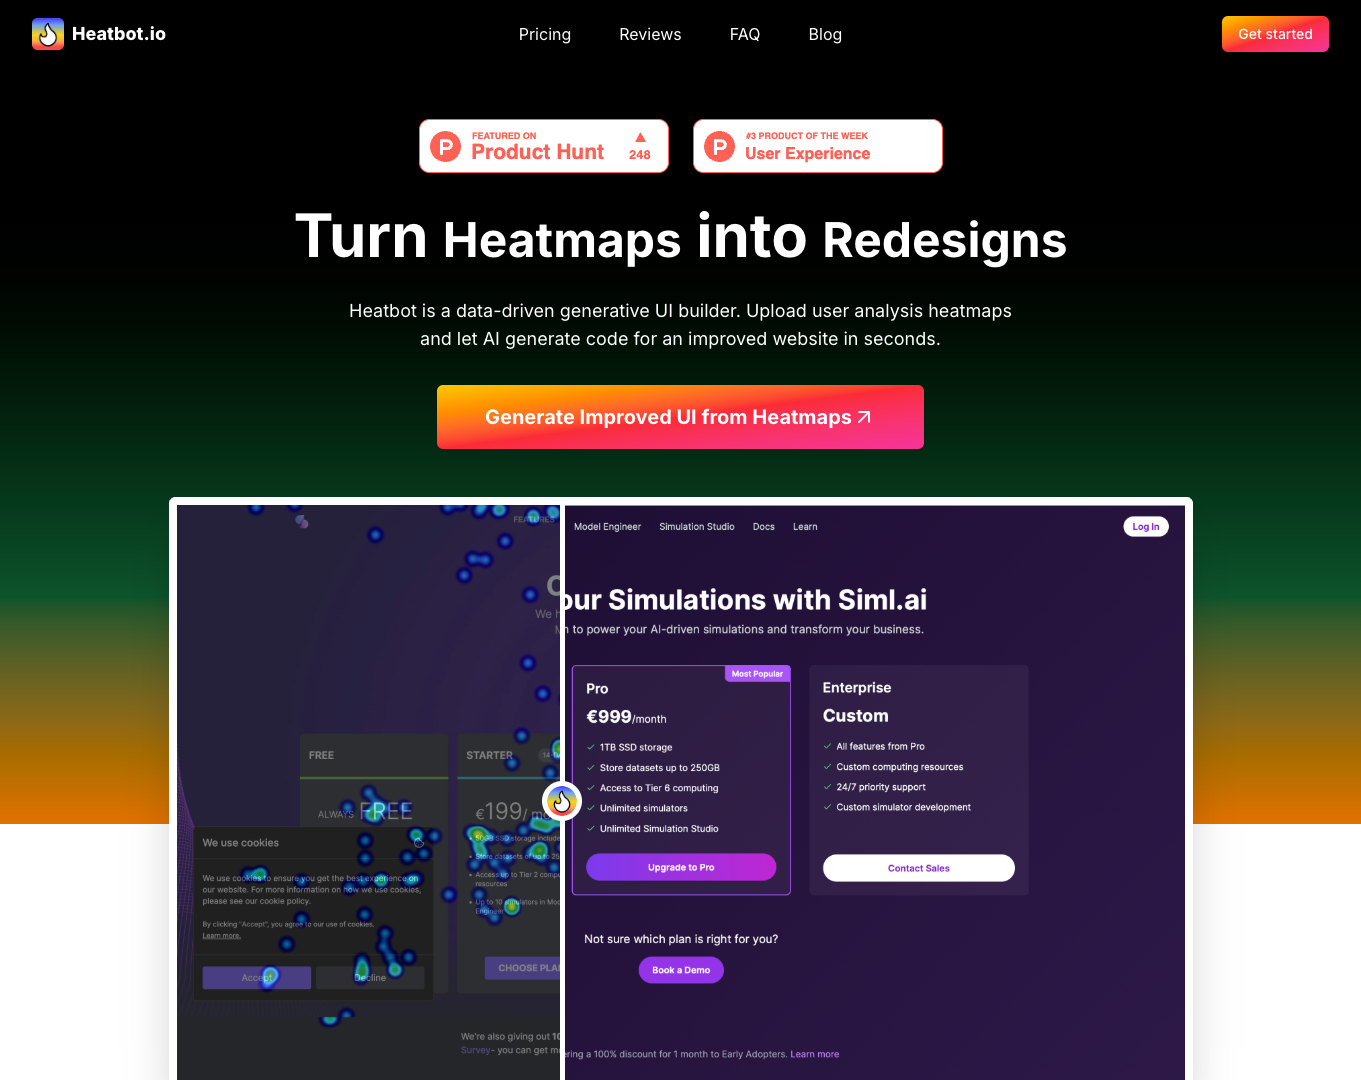
Task: Select Docs in the preview site navigation
Action: tap(763, 526)
